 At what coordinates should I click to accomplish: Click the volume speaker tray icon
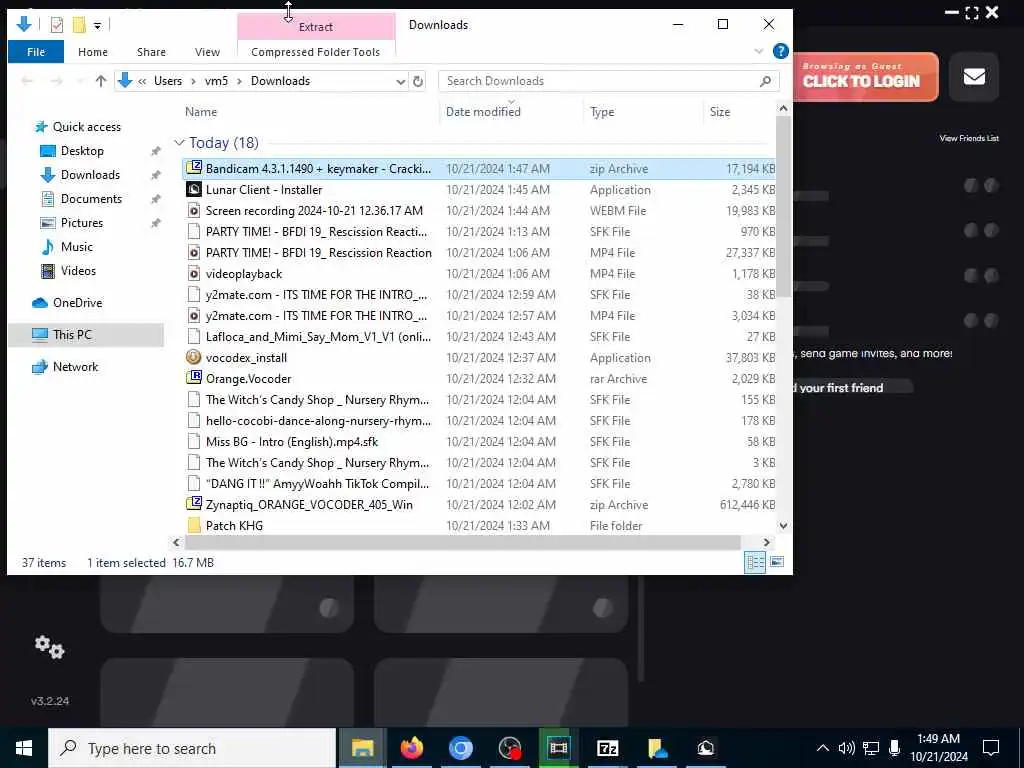coord(846,748)
